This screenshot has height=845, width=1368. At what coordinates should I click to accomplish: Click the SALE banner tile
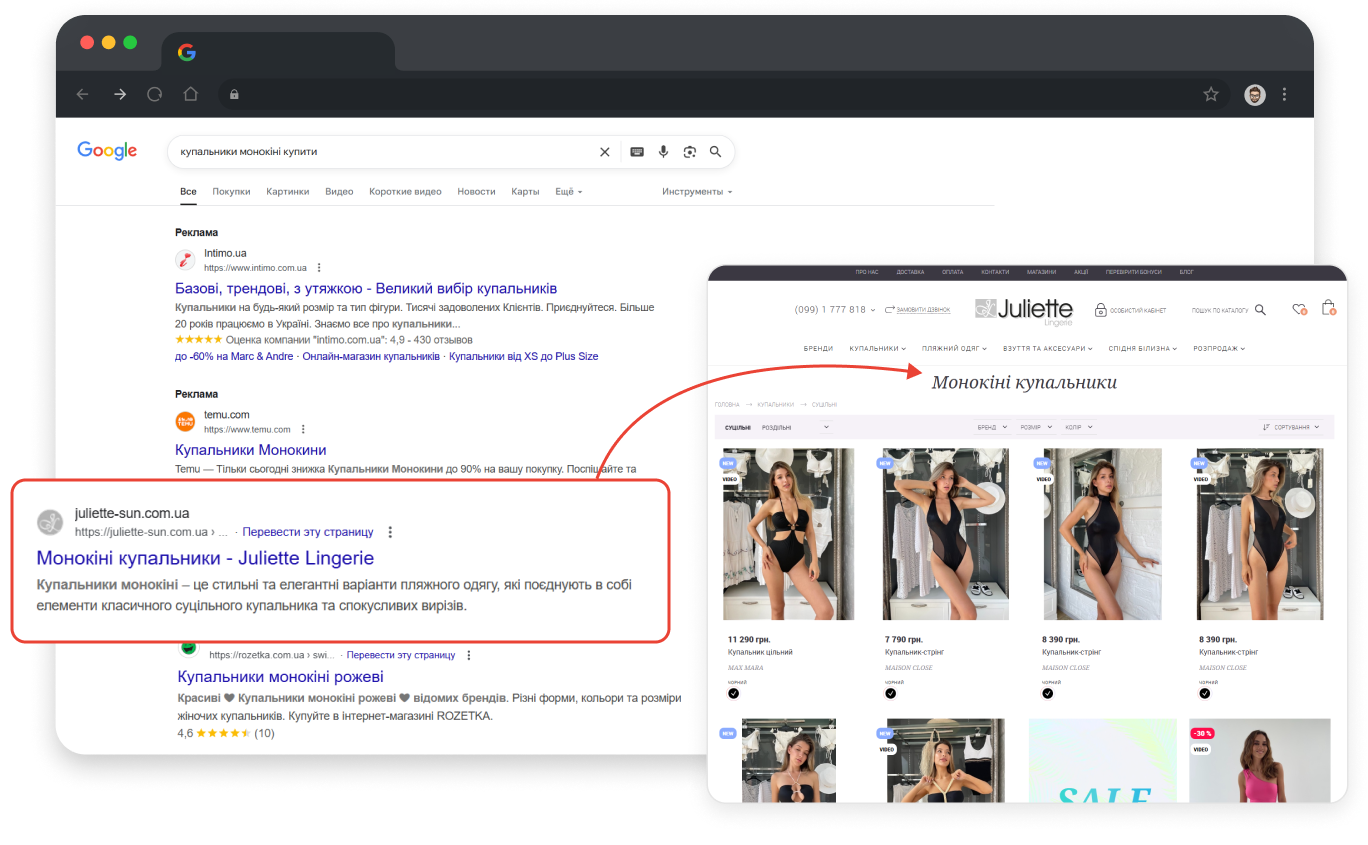[x=1103, y=761]
